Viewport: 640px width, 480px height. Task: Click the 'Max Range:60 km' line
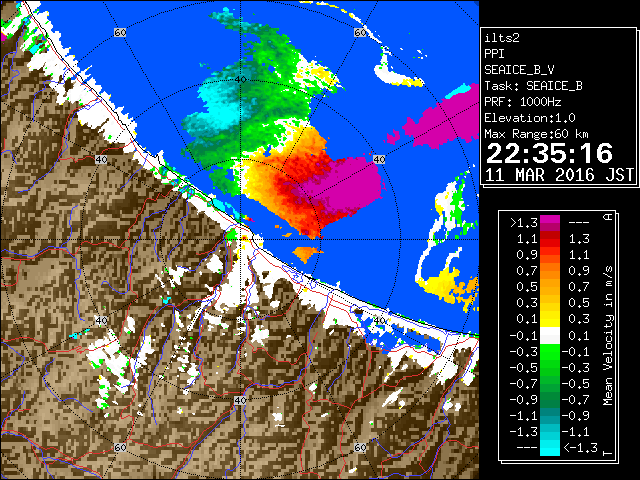pos(536,134)
